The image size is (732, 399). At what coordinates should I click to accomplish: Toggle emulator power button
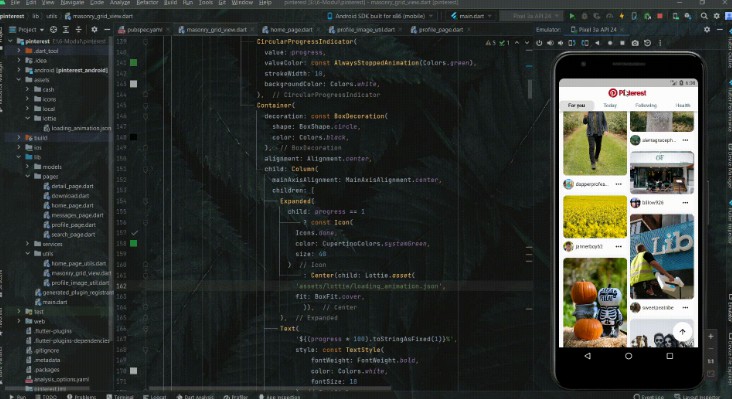[x=539, y=43]
